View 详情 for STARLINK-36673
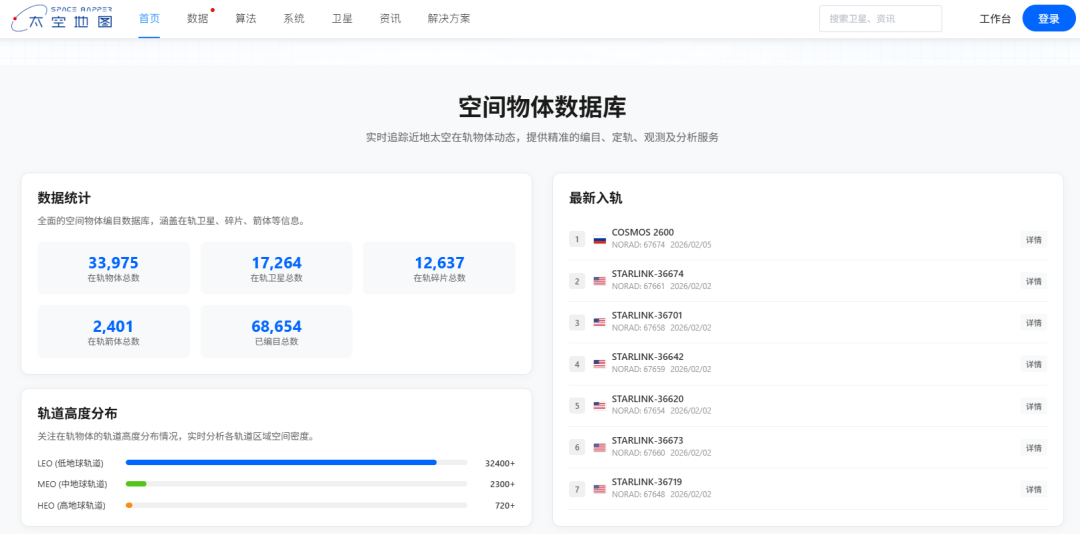The image size is (1080, 534). click(x=1033, y=447)
